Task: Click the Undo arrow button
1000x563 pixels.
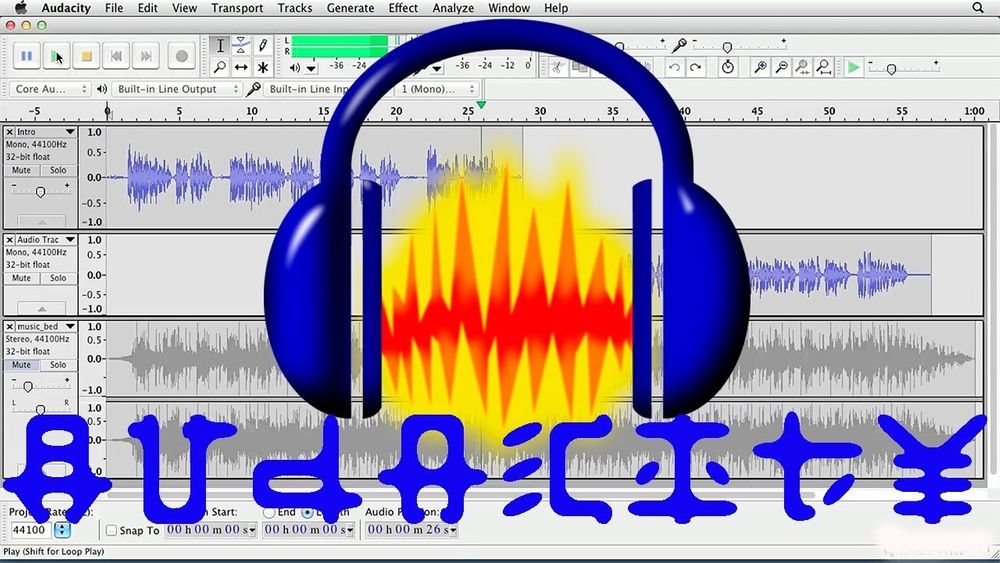Action: 675,68
